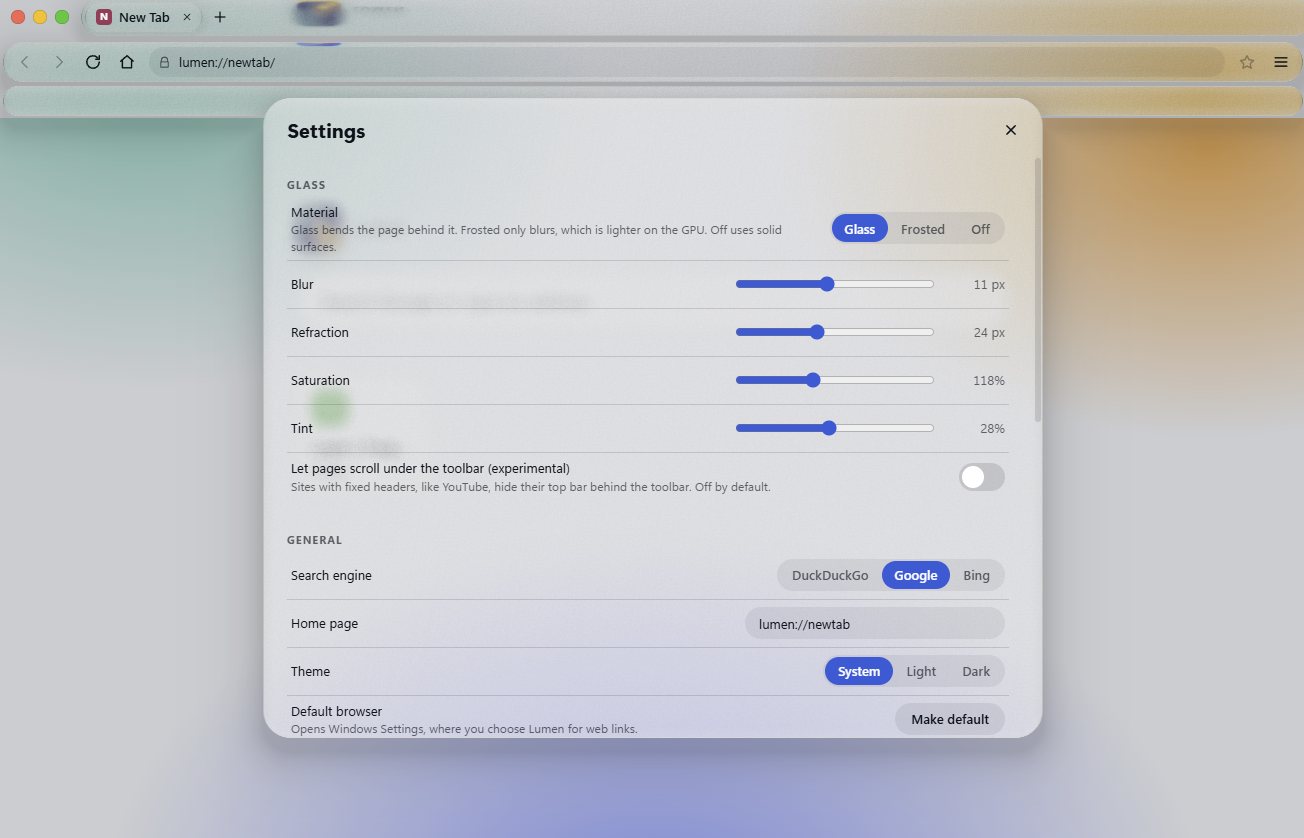Bookmark this page with the star icon

1247,62
